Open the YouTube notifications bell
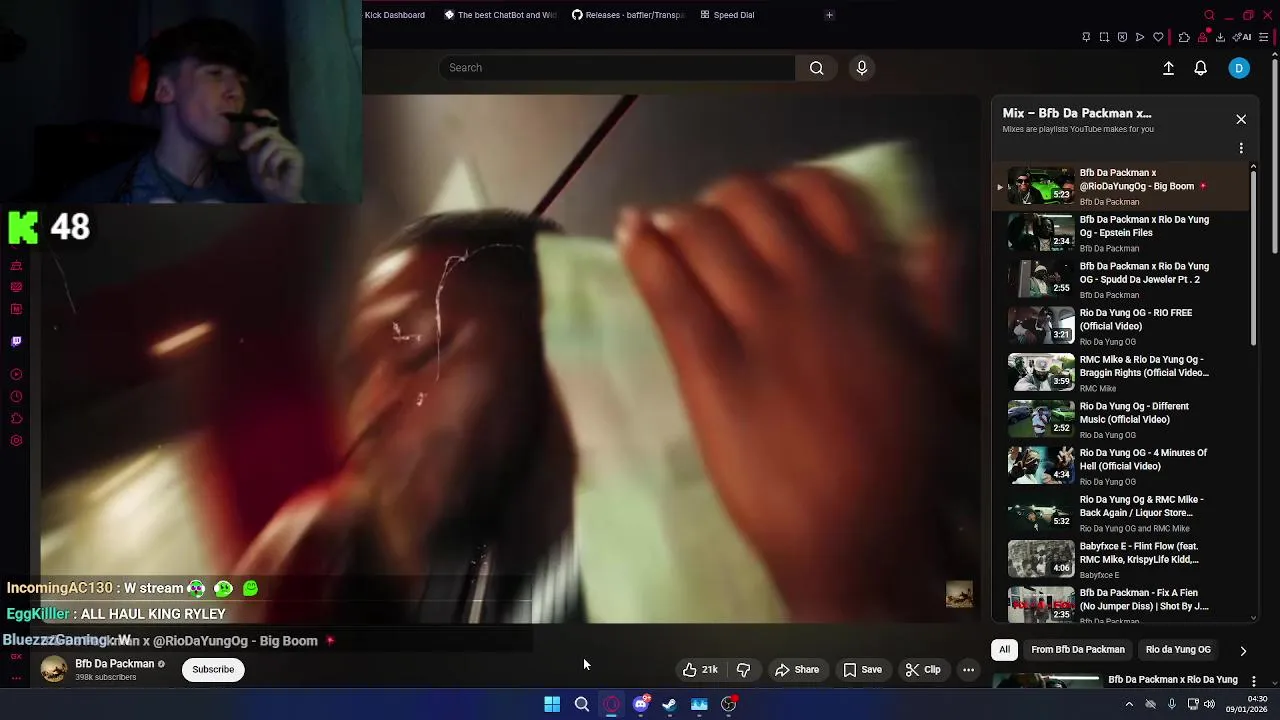Screen dimensions: 1280x720 1200,68
